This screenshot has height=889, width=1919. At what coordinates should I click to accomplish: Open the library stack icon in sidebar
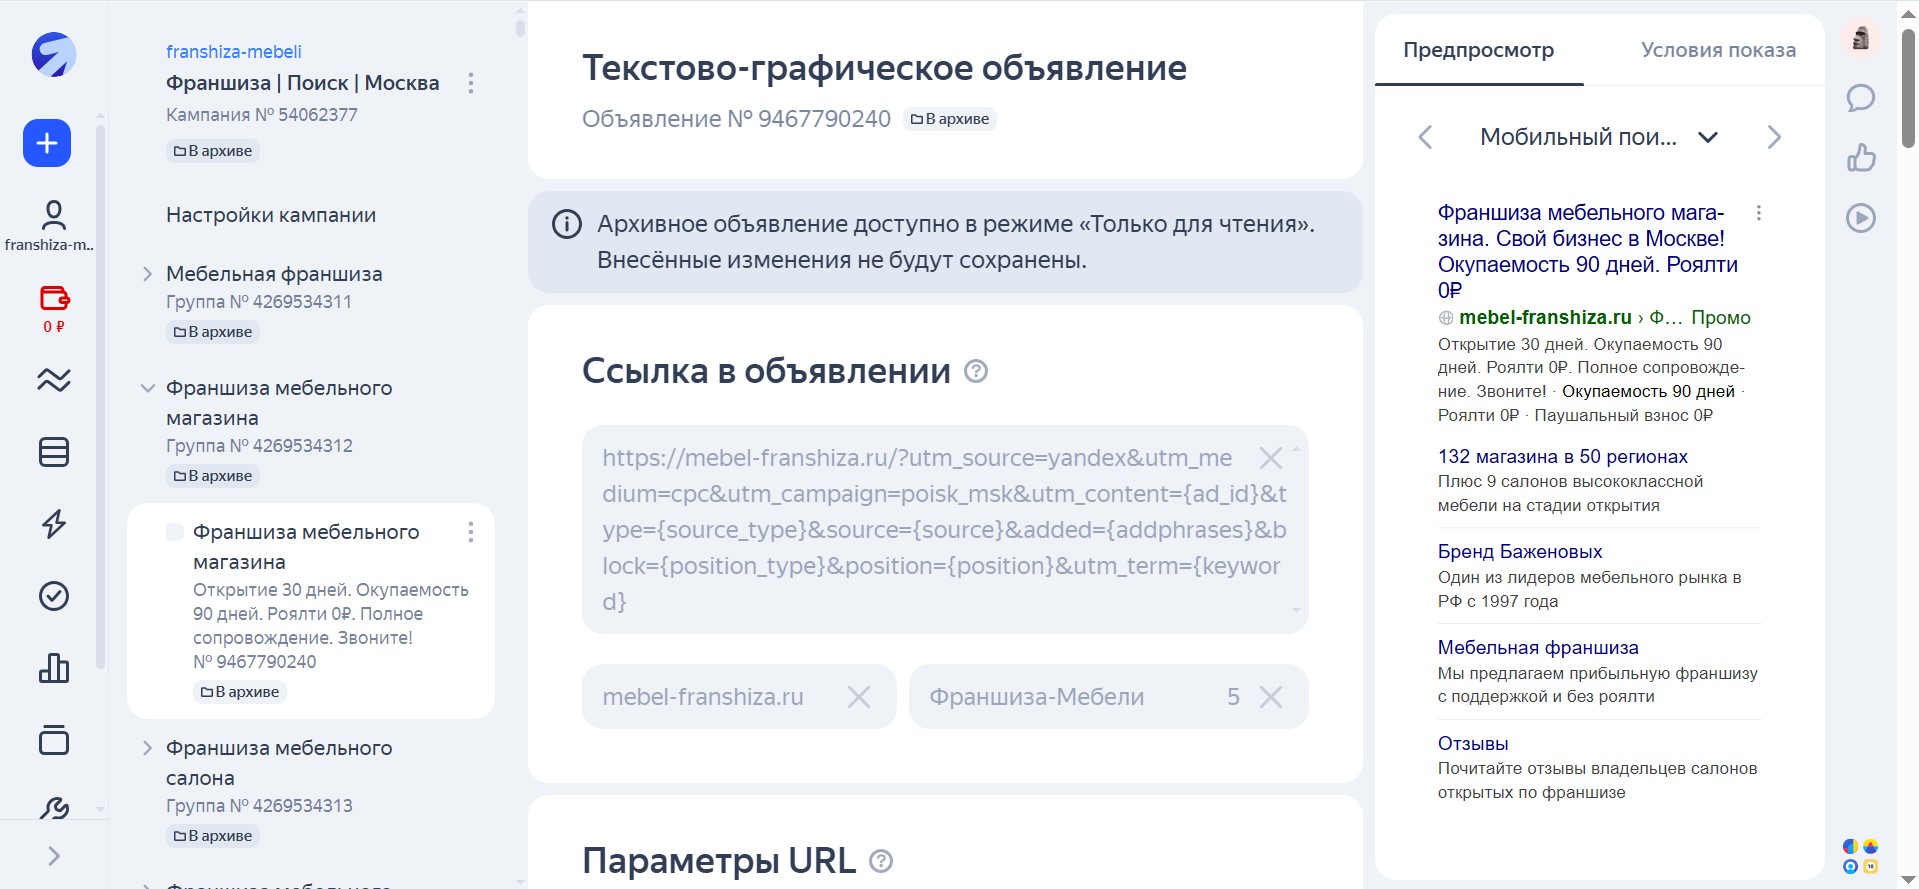tap(53, 740)
